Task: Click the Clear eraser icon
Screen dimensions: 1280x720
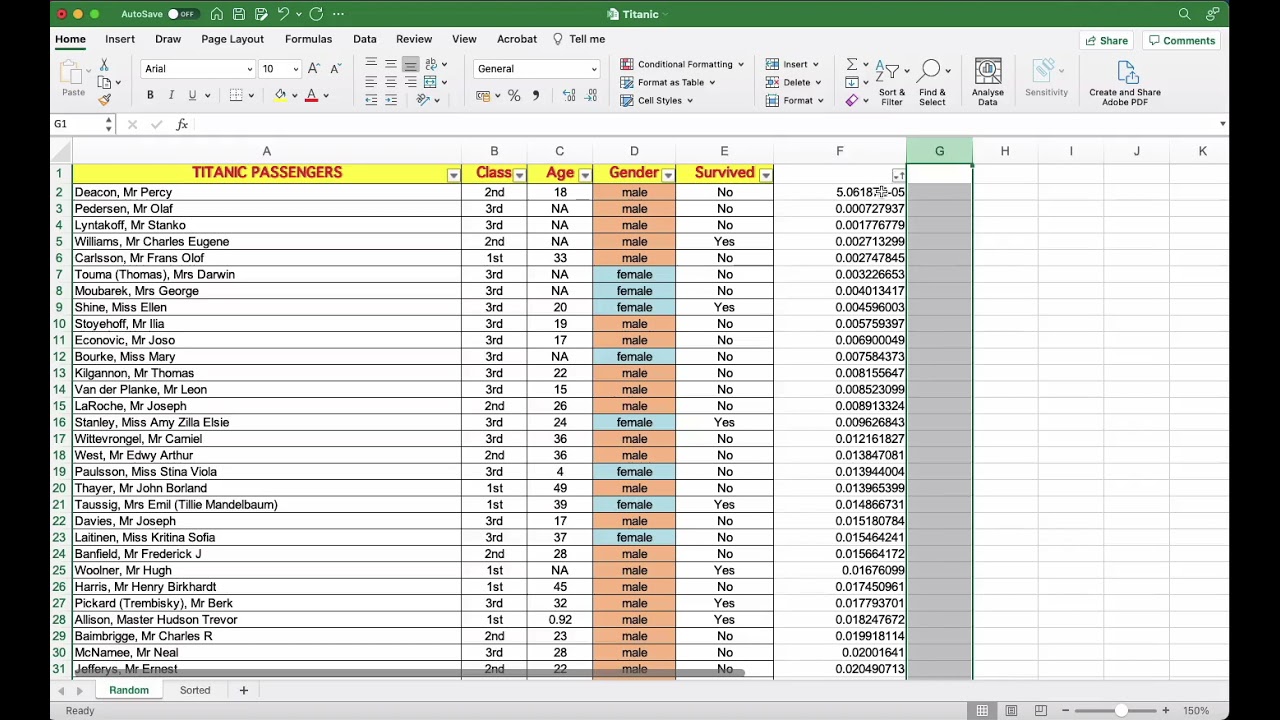Action: click(x=851, y=100)
